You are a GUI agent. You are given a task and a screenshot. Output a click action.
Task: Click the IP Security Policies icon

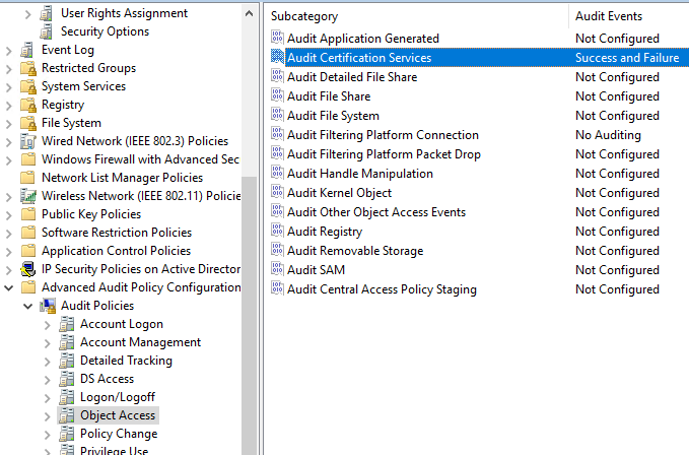pyautogui.click(x=29, y=269)
